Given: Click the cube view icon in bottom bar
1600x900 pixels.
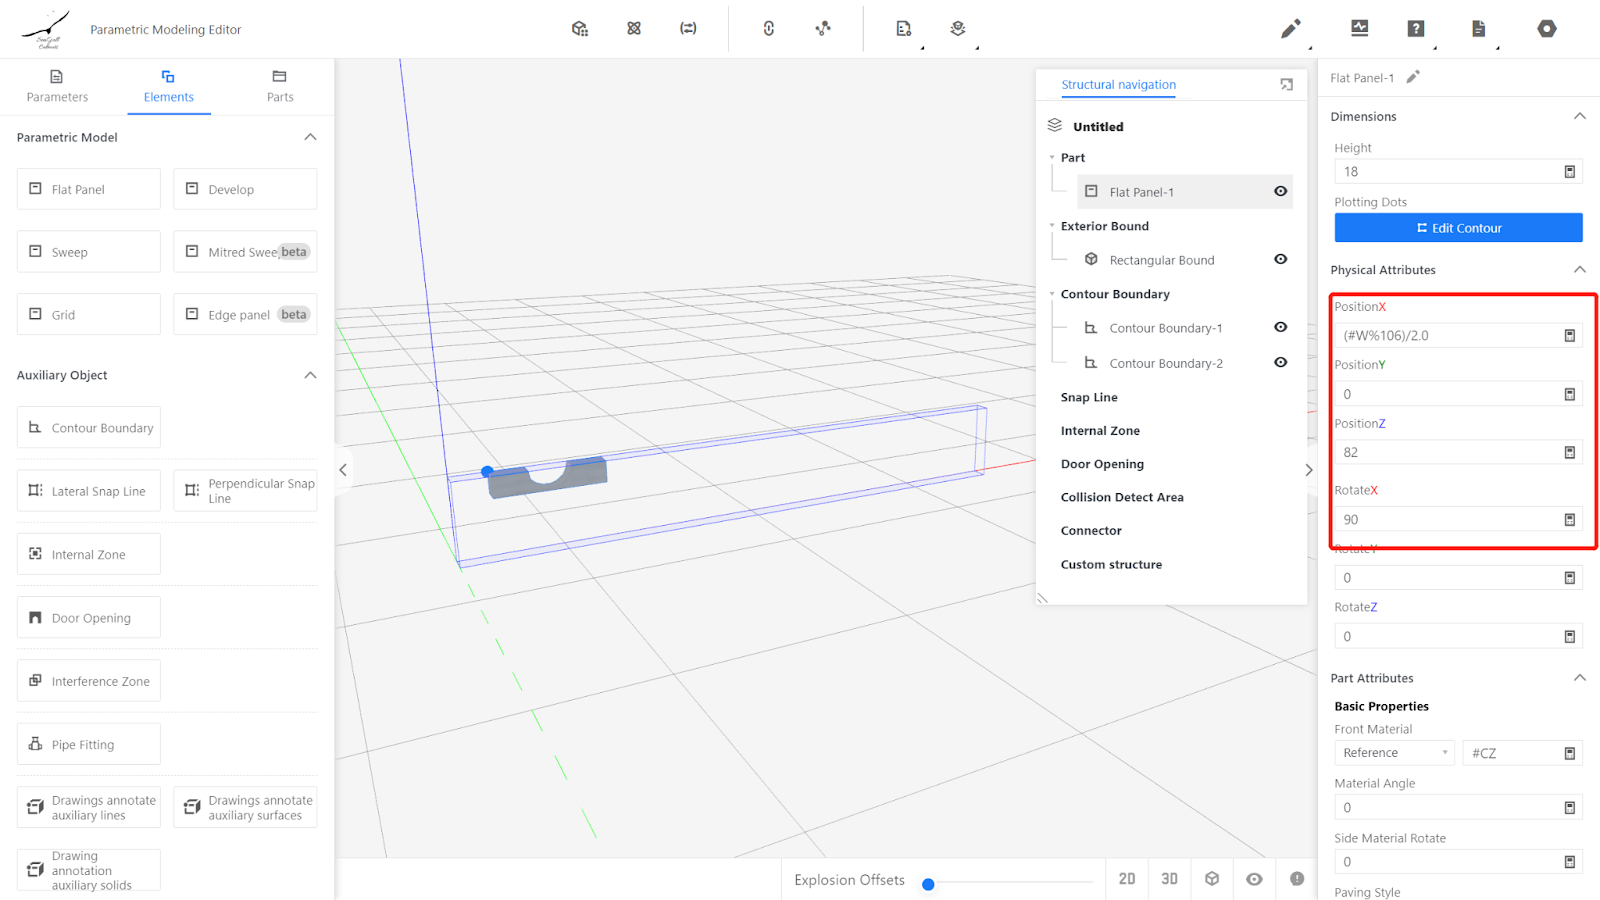Looking at the screenshot, I should pos(1212,879).
